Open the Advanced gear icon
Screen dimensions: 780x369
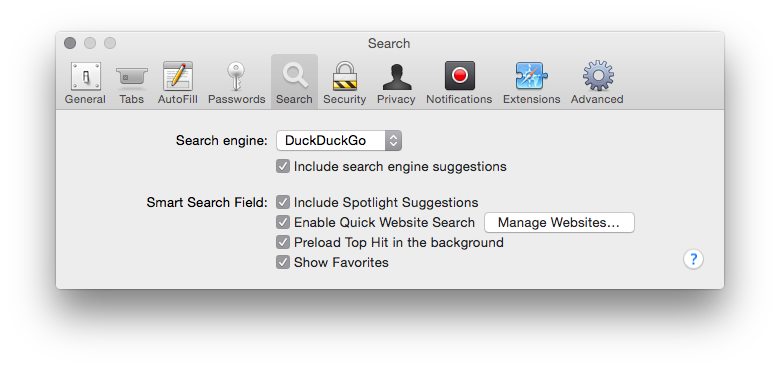tap(598, 76)
